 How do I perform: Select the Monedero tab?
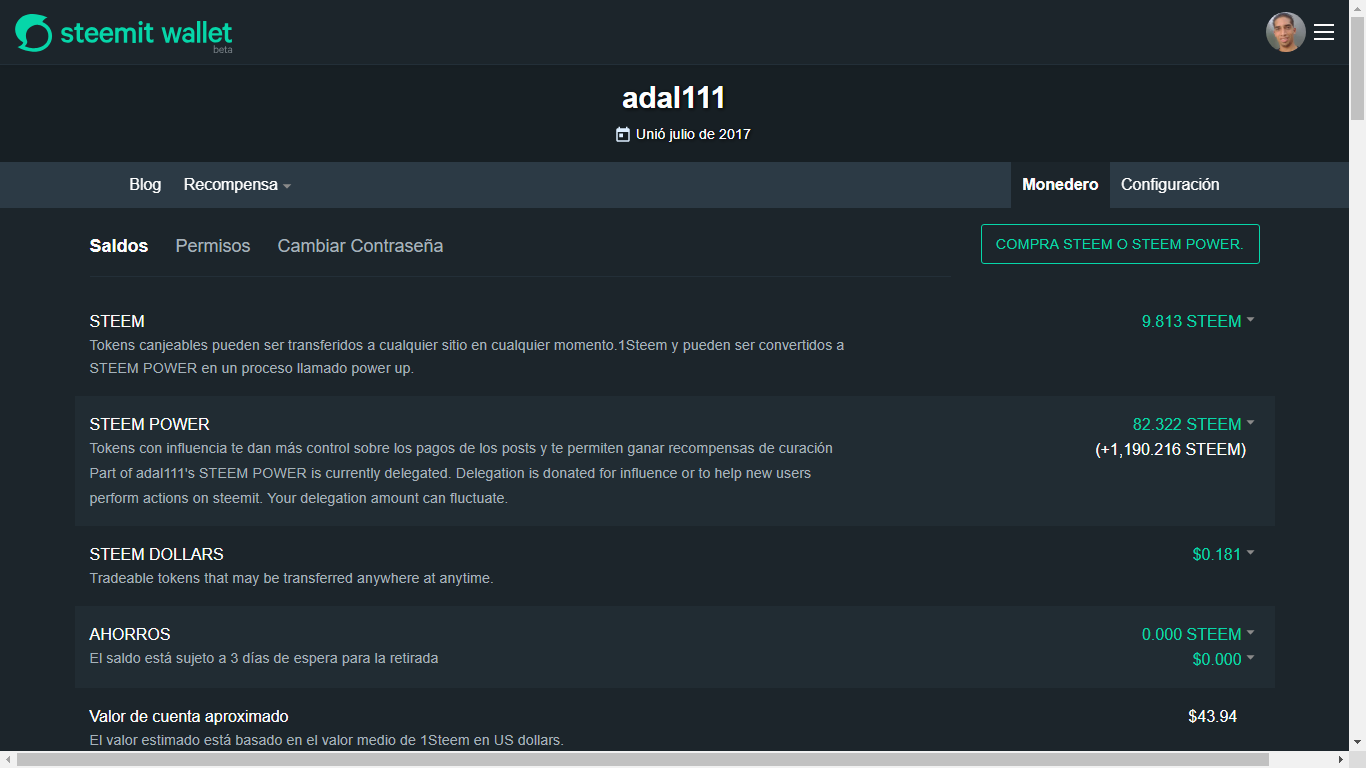pos(1060,185)
